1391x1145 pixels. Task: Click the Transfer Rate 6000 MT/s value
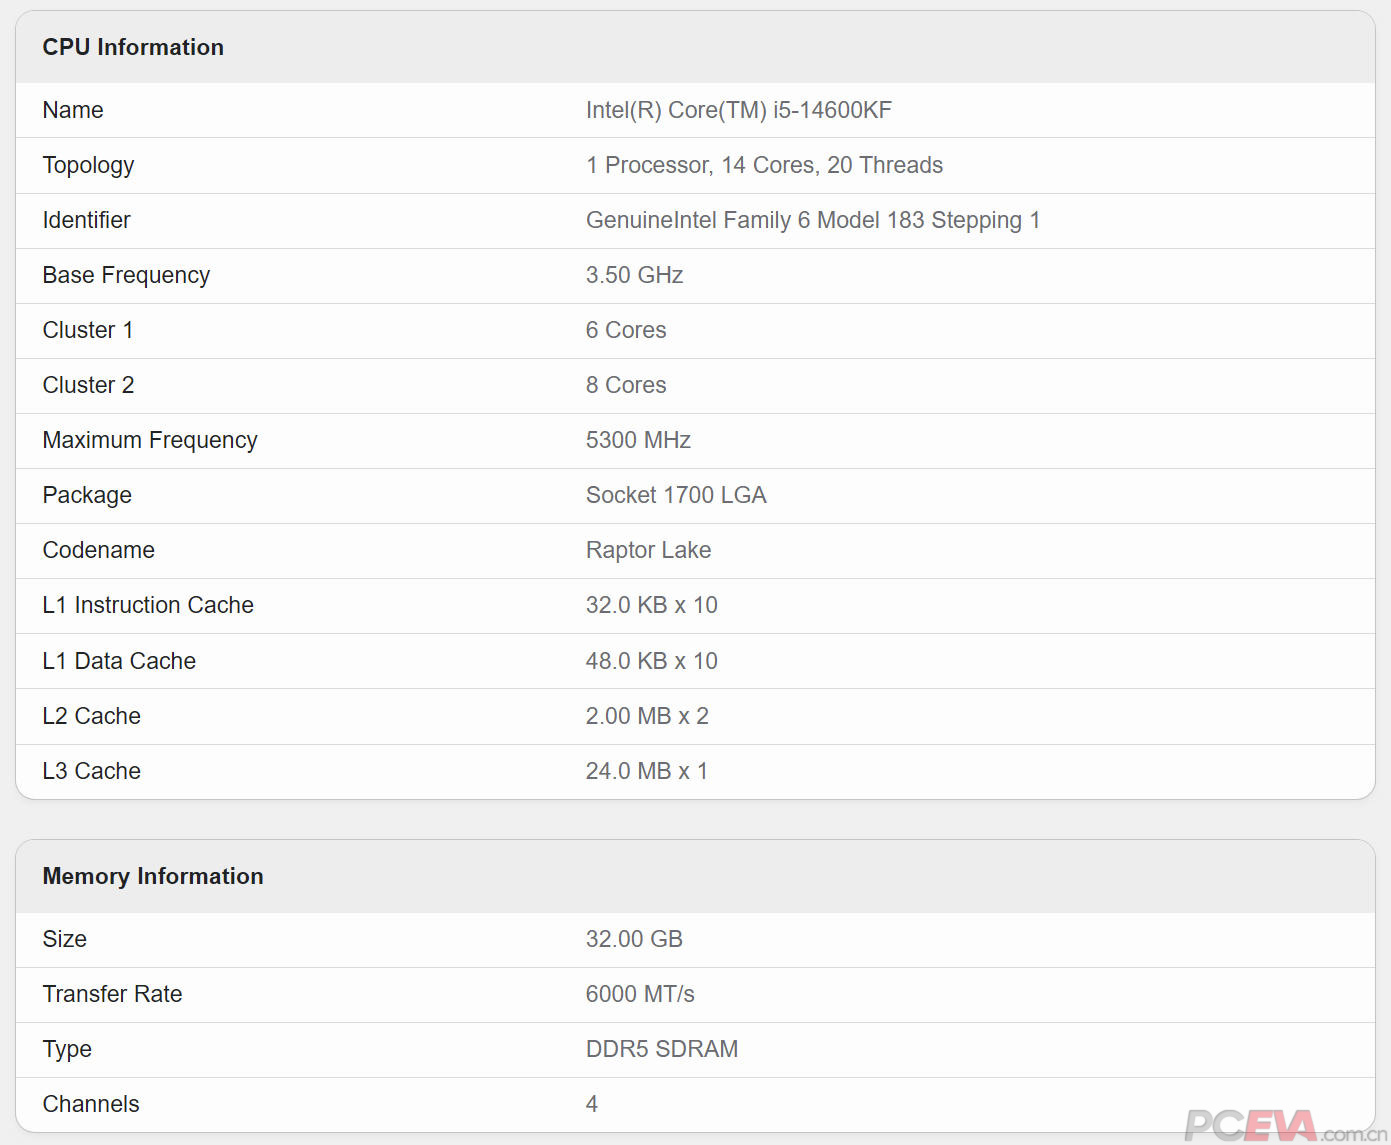click(641, 994)
